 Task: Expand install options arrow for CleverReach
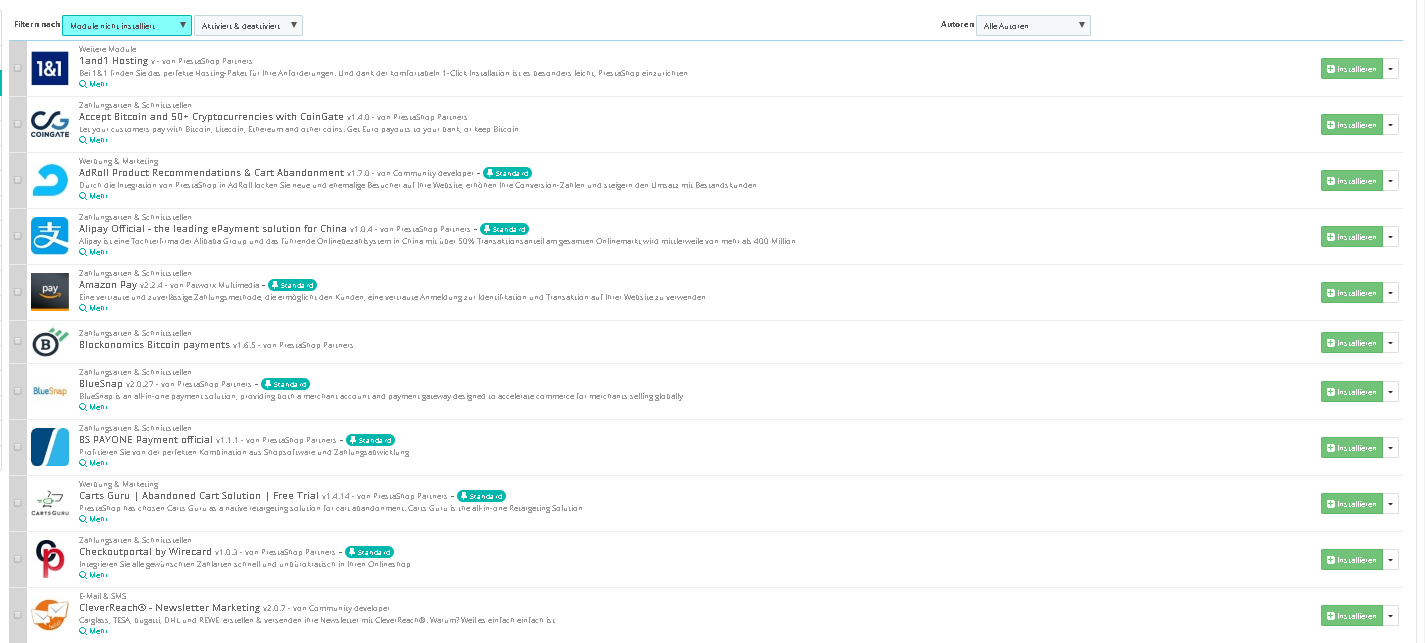tap(1391, 616)
